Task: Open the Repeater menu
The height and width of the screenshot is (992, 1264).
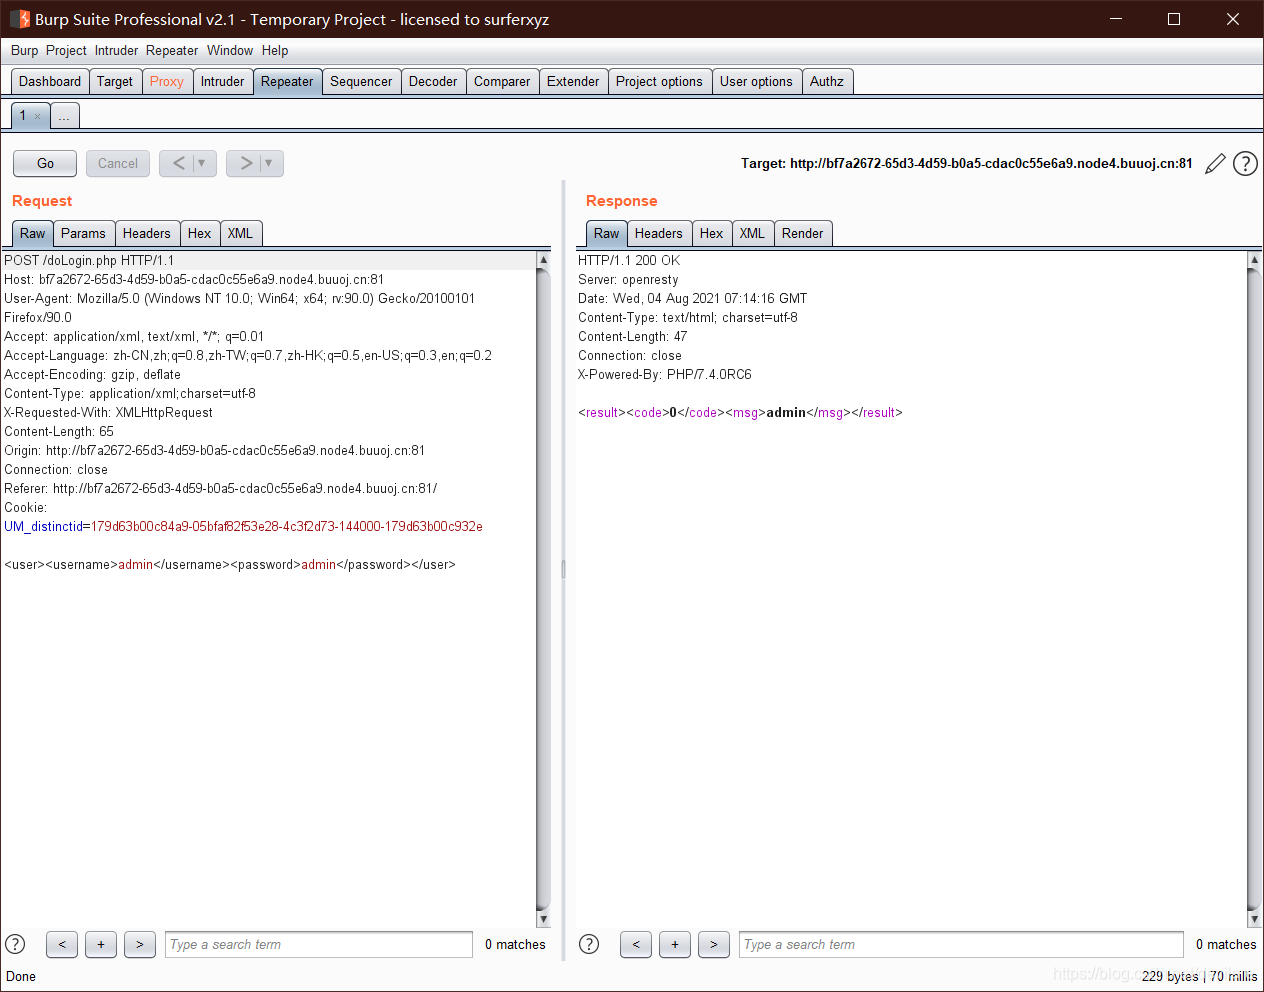Action: pos(172,50)
